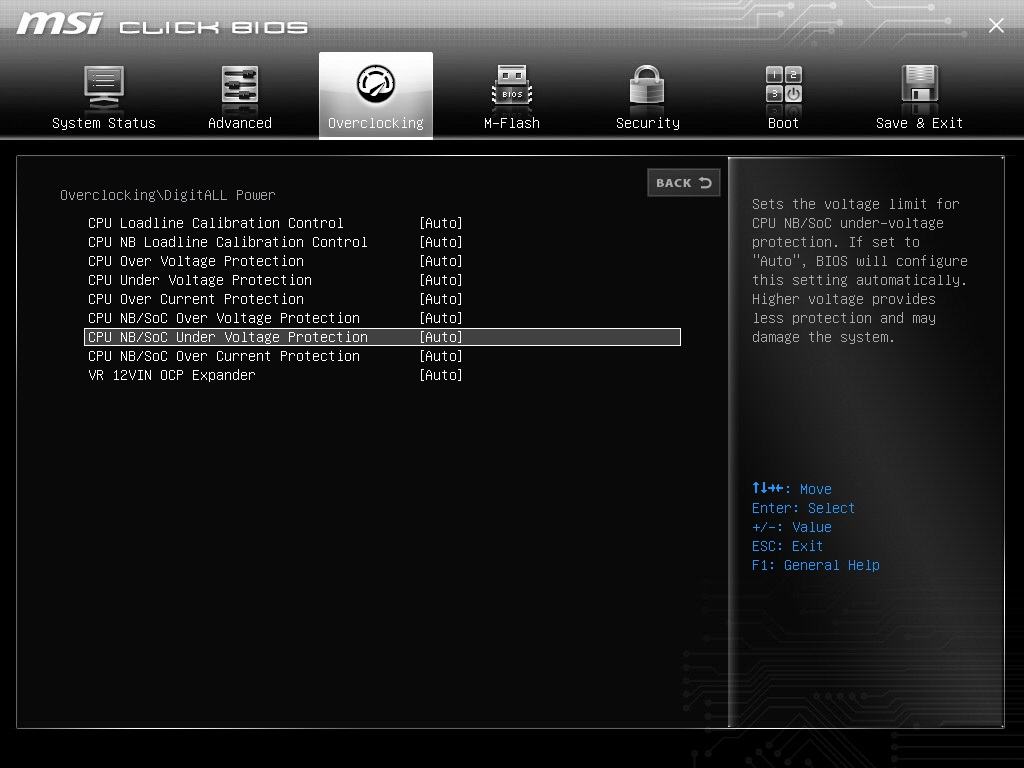Close the Click BIOS window
Viewport: 1024px width, 768px height.
[996, 25]
